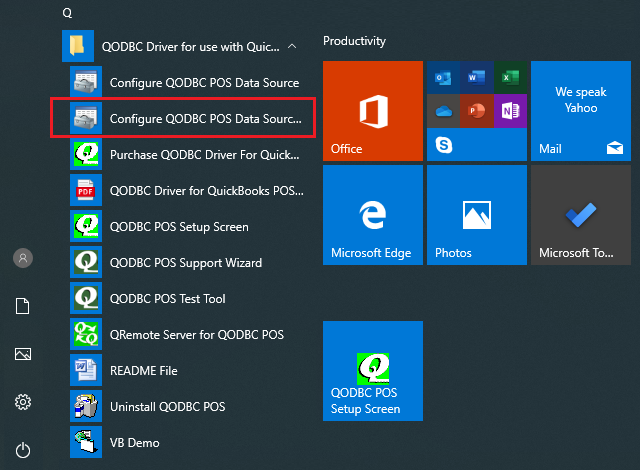Viewport: 640px width, 470px height.
Task: Click the QODBC Driver for QuickBooks POS... label
Action: pyautogui.click(x=207, y=191)
